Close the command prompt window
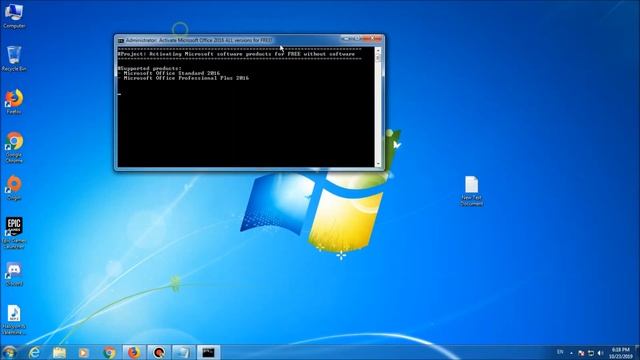The width and height of the screenshot is (640, 360). (x=372, y=39)
